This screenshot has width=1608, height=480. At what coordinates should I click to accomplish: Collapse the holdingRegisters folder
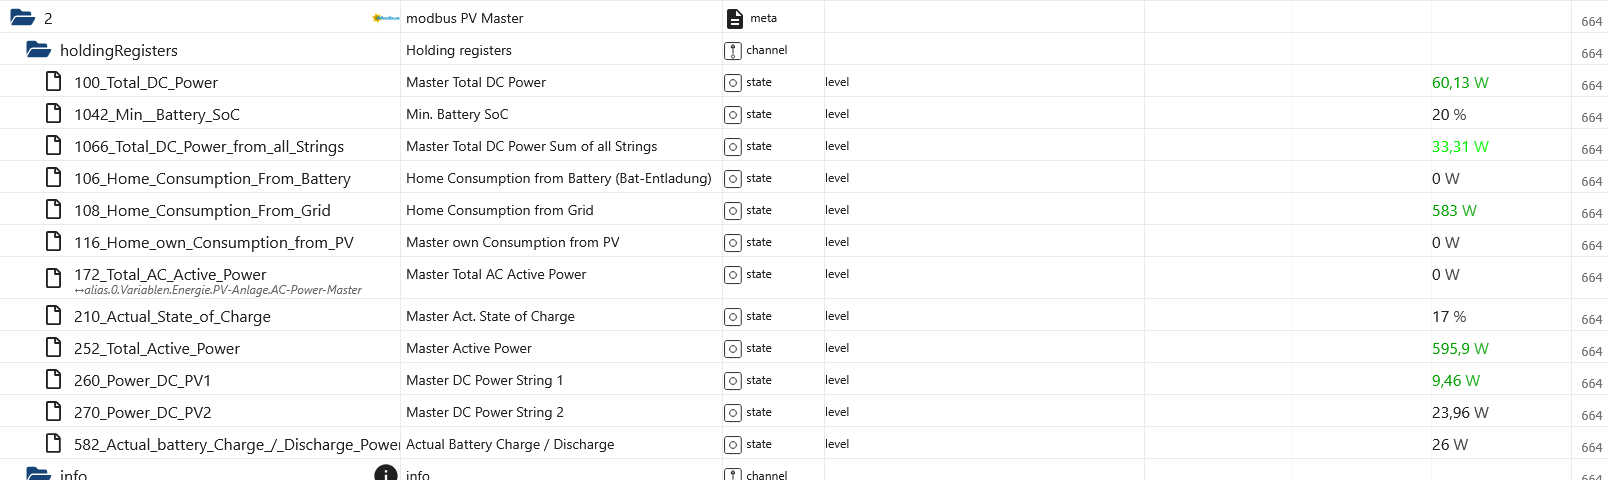click(x=38, y=50)
